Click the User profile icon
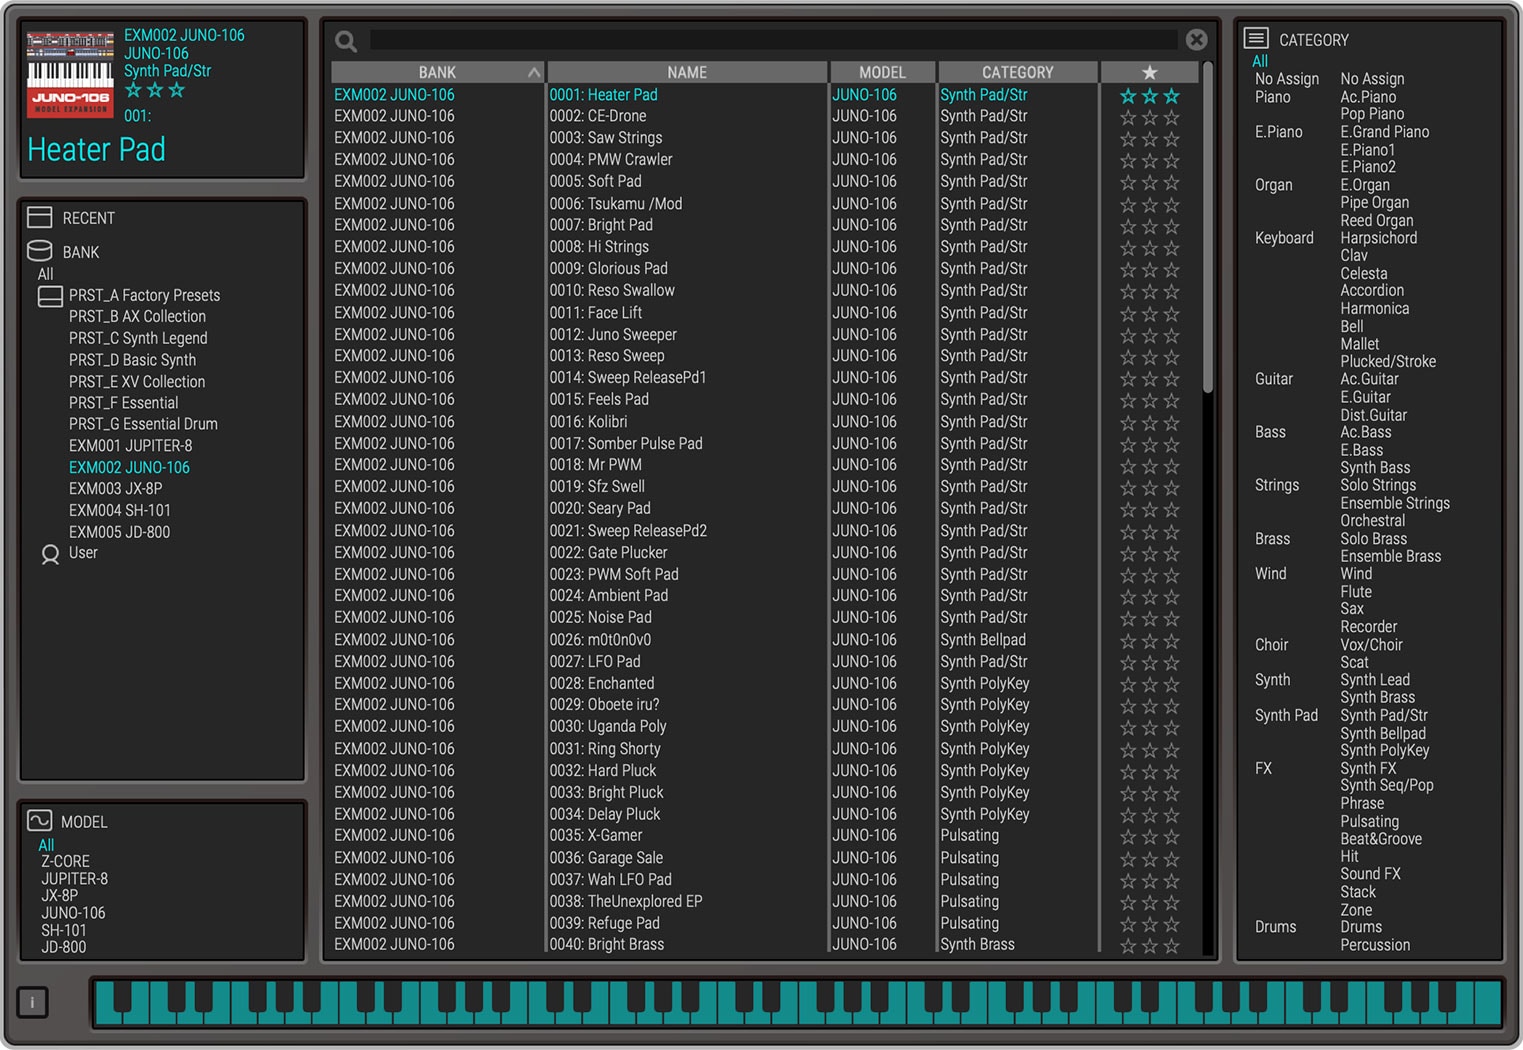1523x1050 pixels. tap(50, 554)
